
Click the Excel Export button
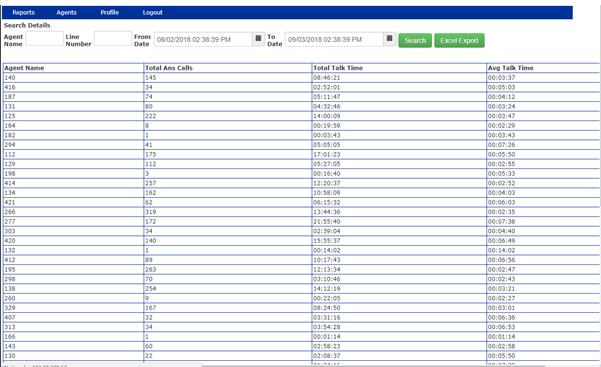point(459,40)
